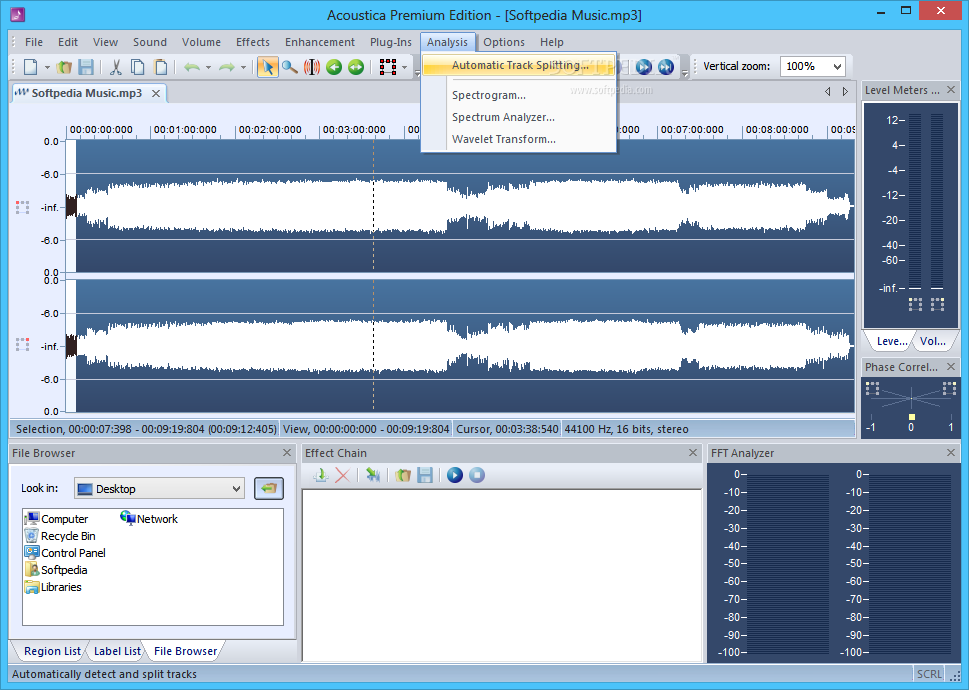969x690 pixels.
Task: Apply the effect chain with the waveform icon
Action: coord(373,475)
